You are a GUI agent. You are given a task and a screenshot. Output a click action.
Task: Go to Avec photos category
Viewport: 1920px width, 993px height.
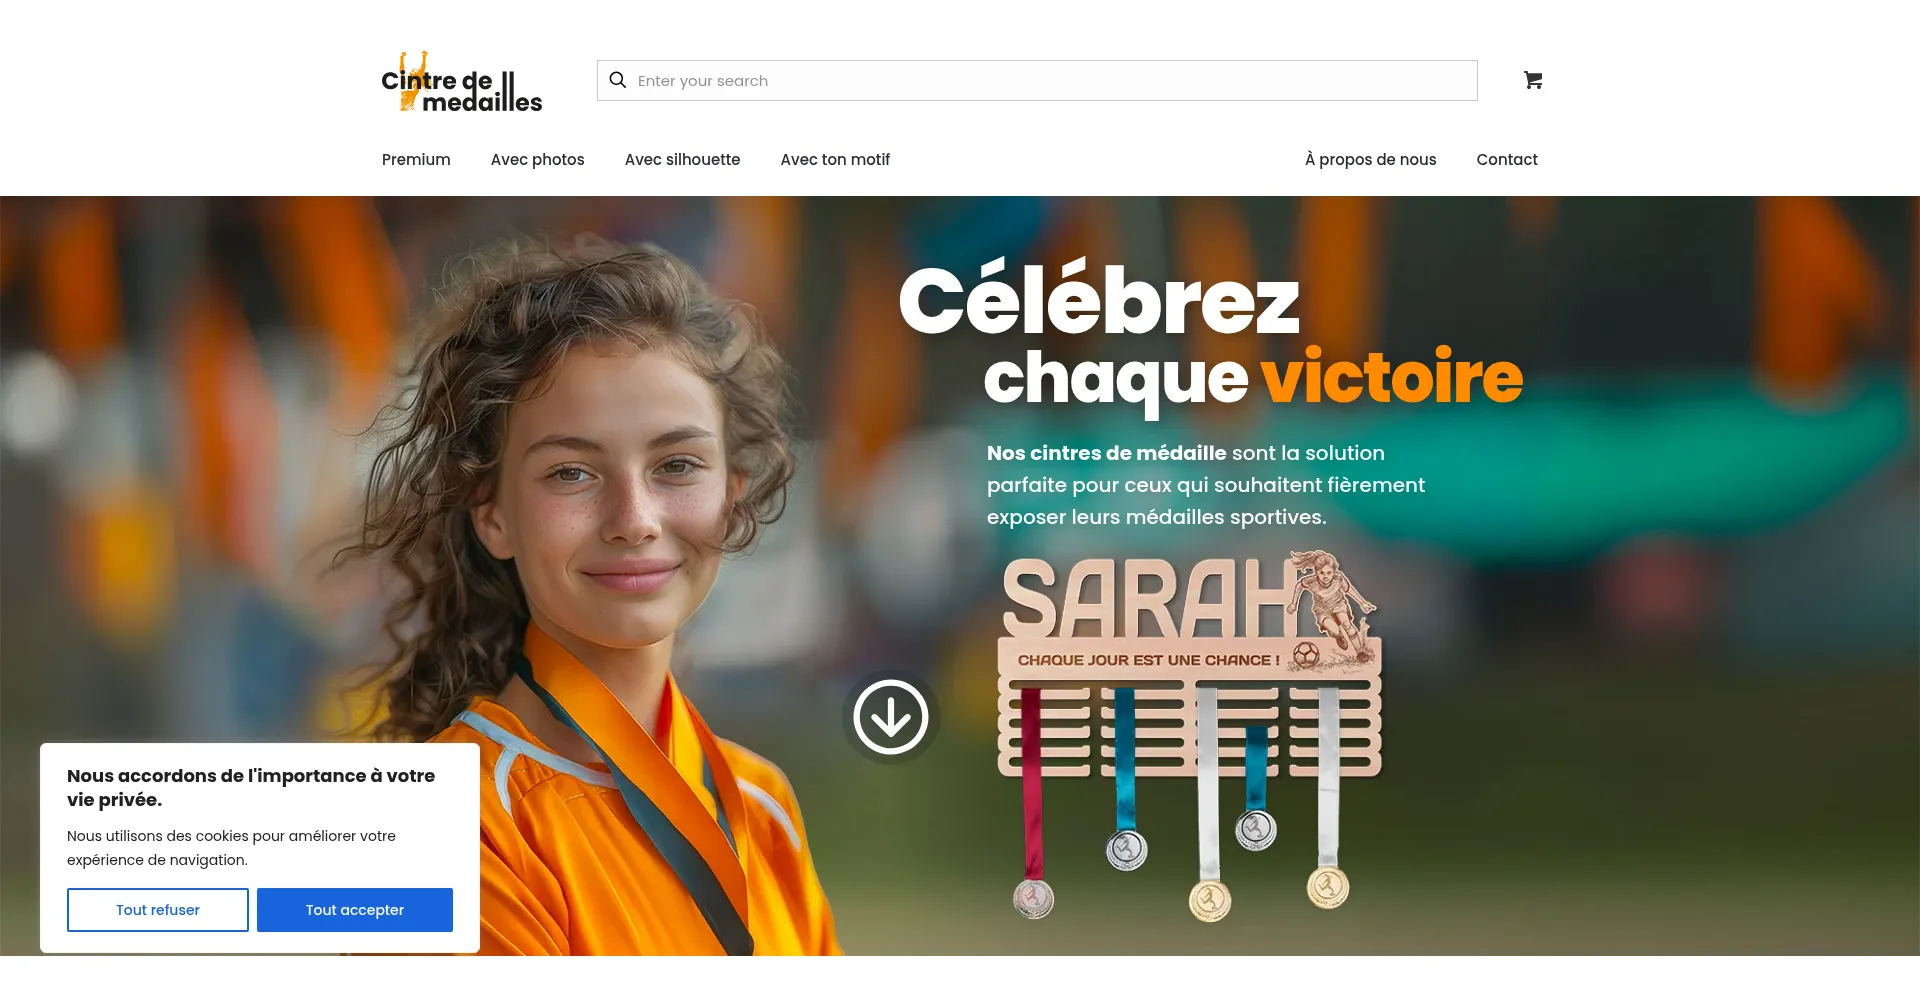537,159
